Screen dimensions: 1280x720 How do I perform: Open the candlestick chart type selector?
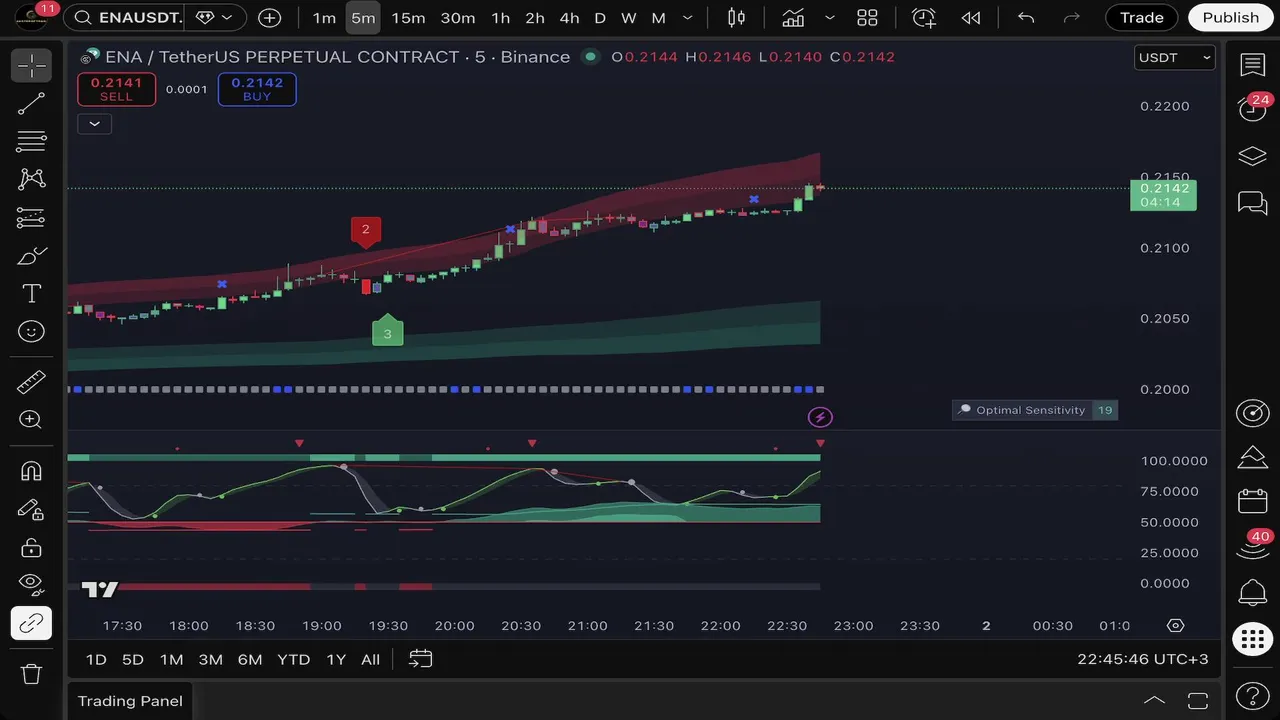click(x=737, y=17)
